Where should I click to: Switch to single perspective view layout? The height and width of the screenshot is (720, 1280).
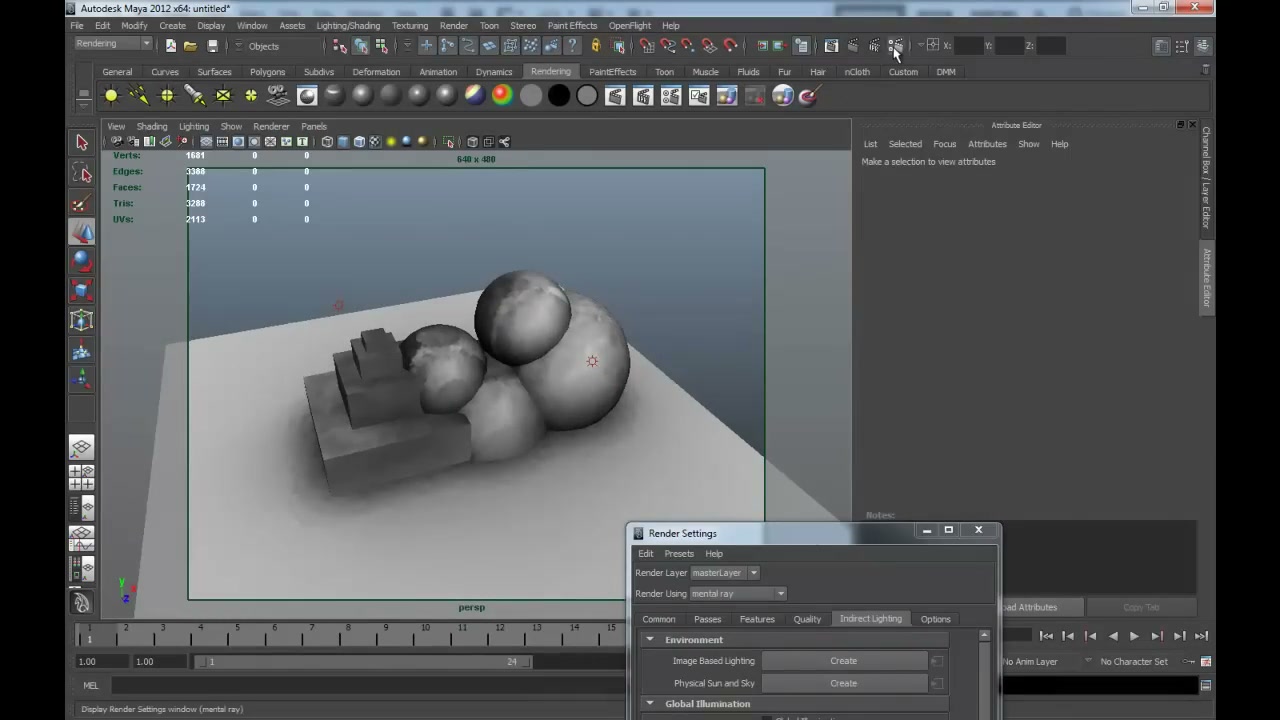(x=82, y=447)
